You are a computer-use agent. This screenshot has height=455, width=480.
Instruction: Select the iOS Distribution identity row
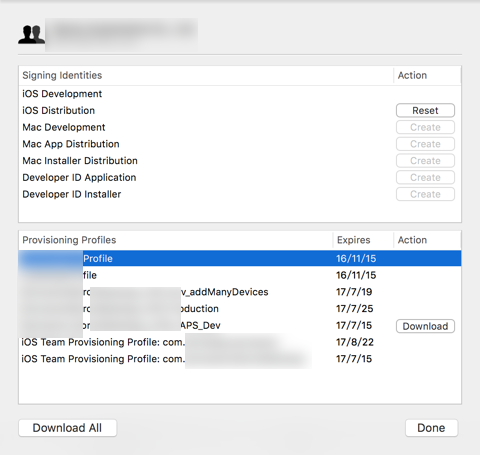(240, 110)
